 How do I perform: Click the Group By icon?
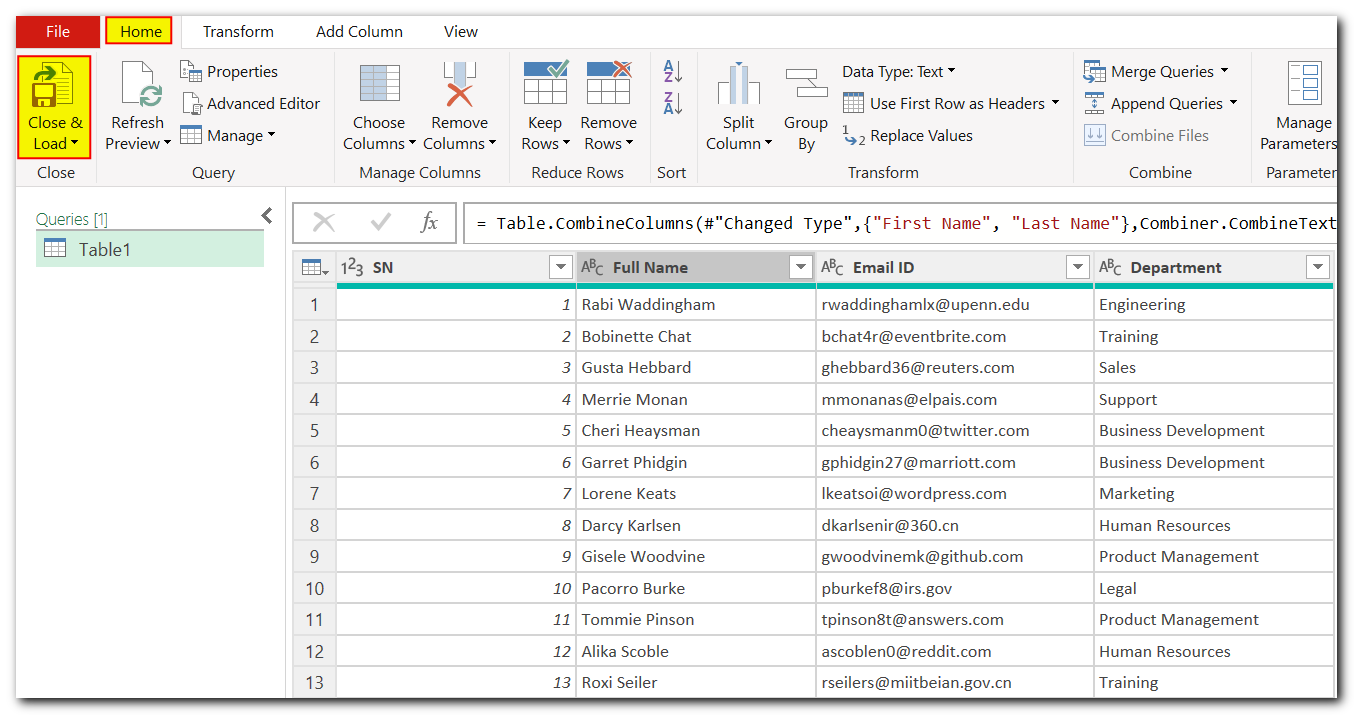pos(806,82)
